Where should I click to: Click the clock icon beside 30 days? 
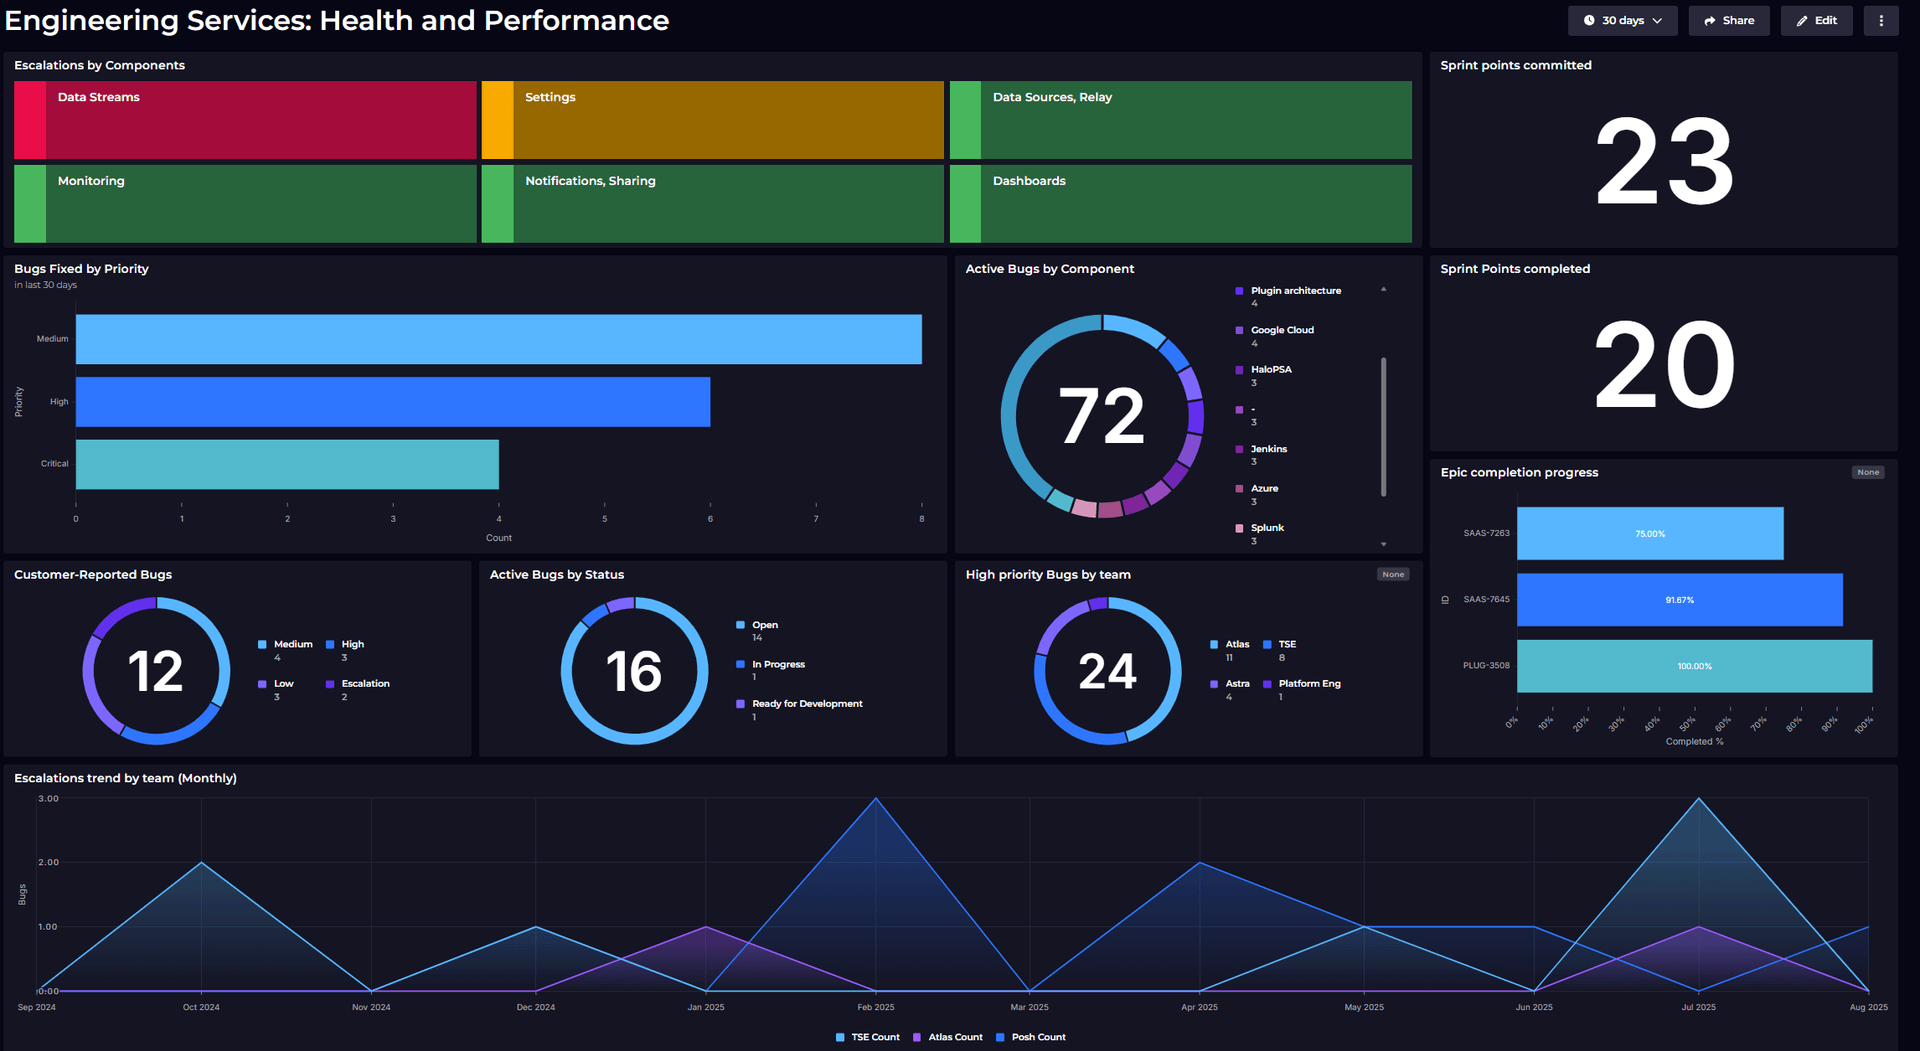[1589, 21]
